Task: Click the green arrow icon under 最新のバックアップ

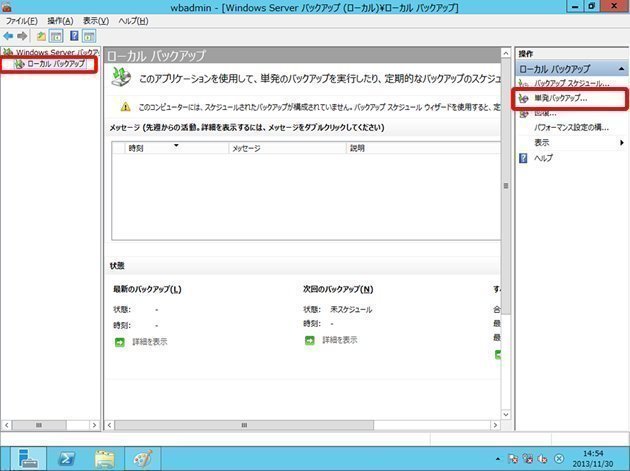Action: tap(120, 342)
